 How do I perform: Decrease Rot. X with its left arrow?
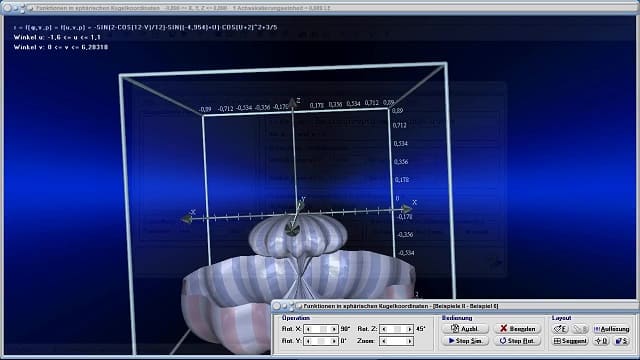[x=308, y=329]
